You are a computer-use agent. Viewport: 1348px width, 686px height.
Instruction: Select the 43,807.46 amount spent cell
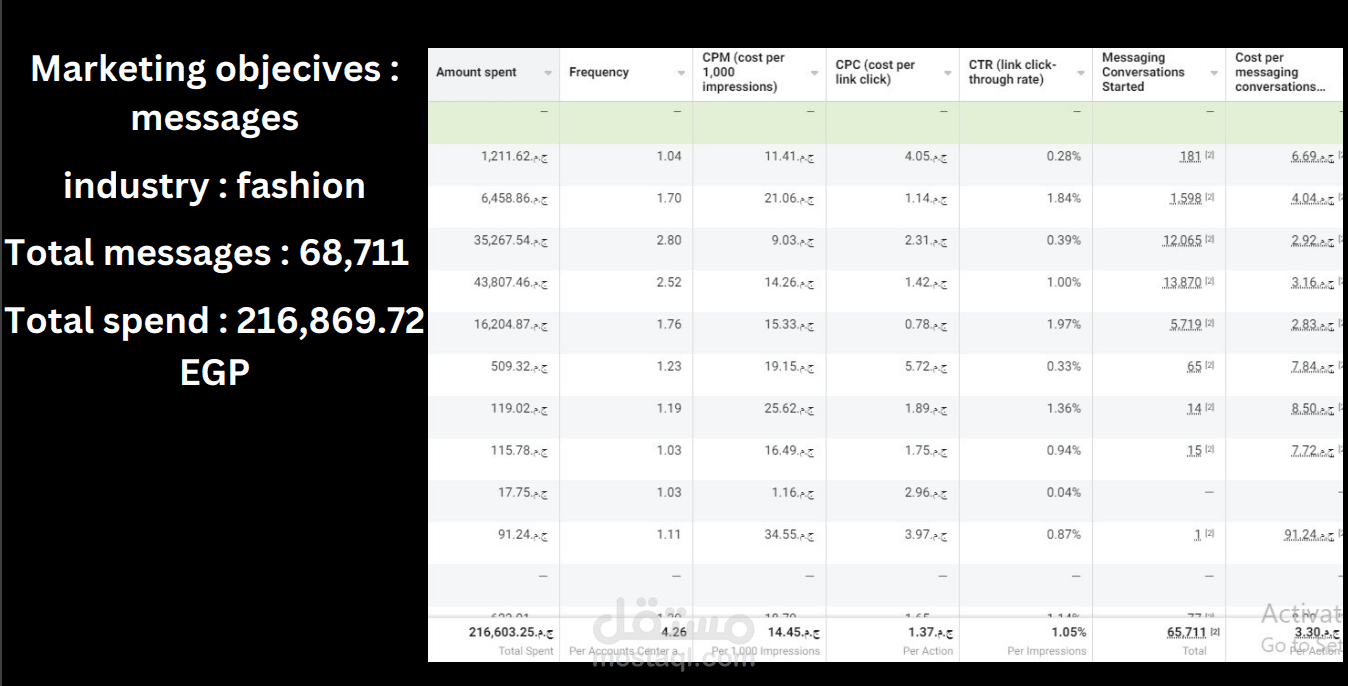click(493, 282)
